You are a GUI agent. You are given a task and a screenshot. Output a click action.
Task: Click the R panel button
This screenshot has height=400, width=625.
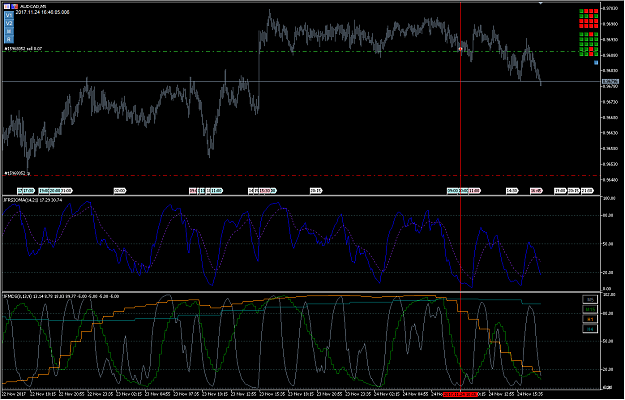point(9,39)
